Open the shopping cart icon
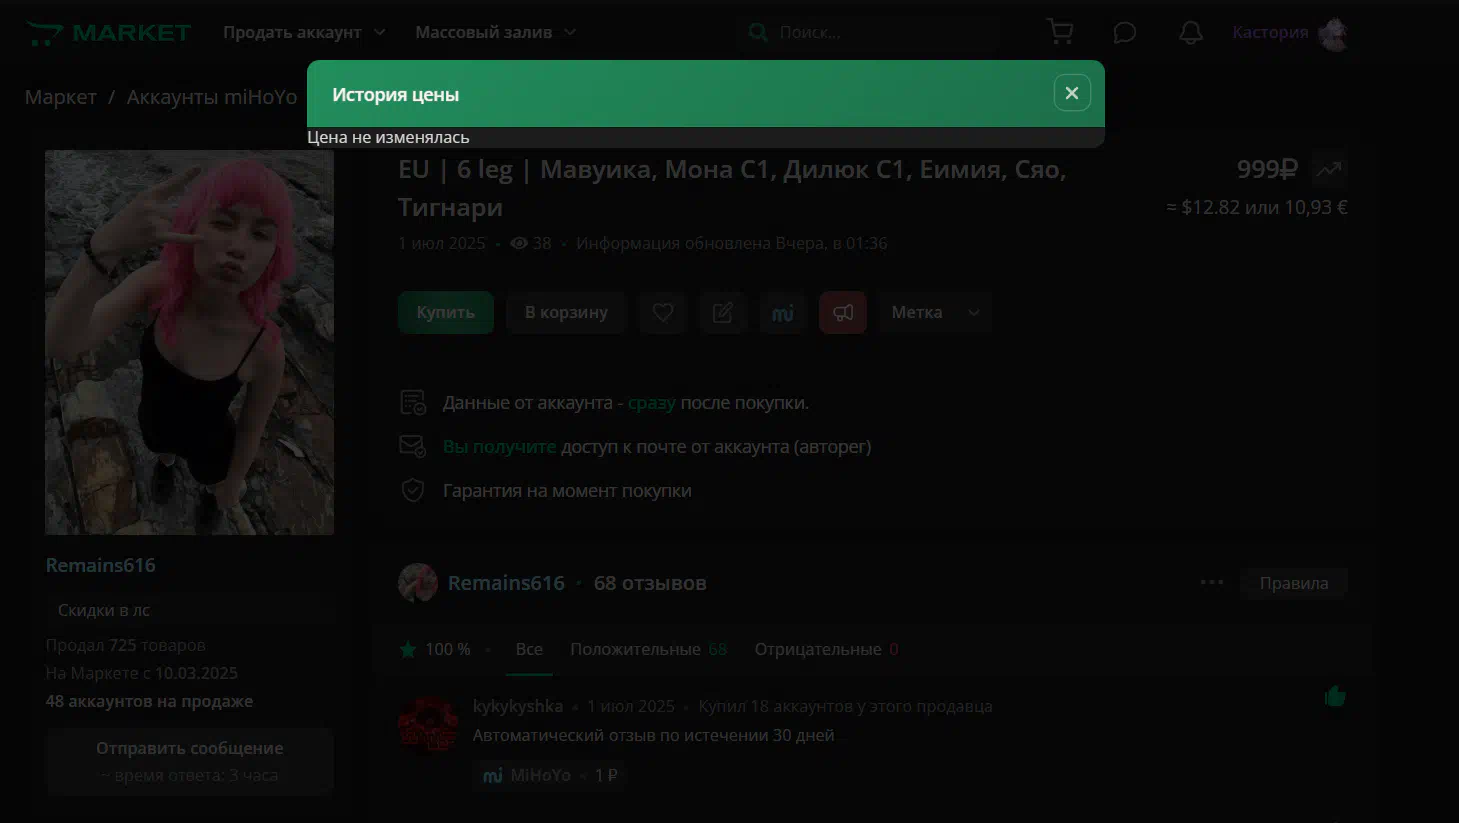 (1060, 32)
